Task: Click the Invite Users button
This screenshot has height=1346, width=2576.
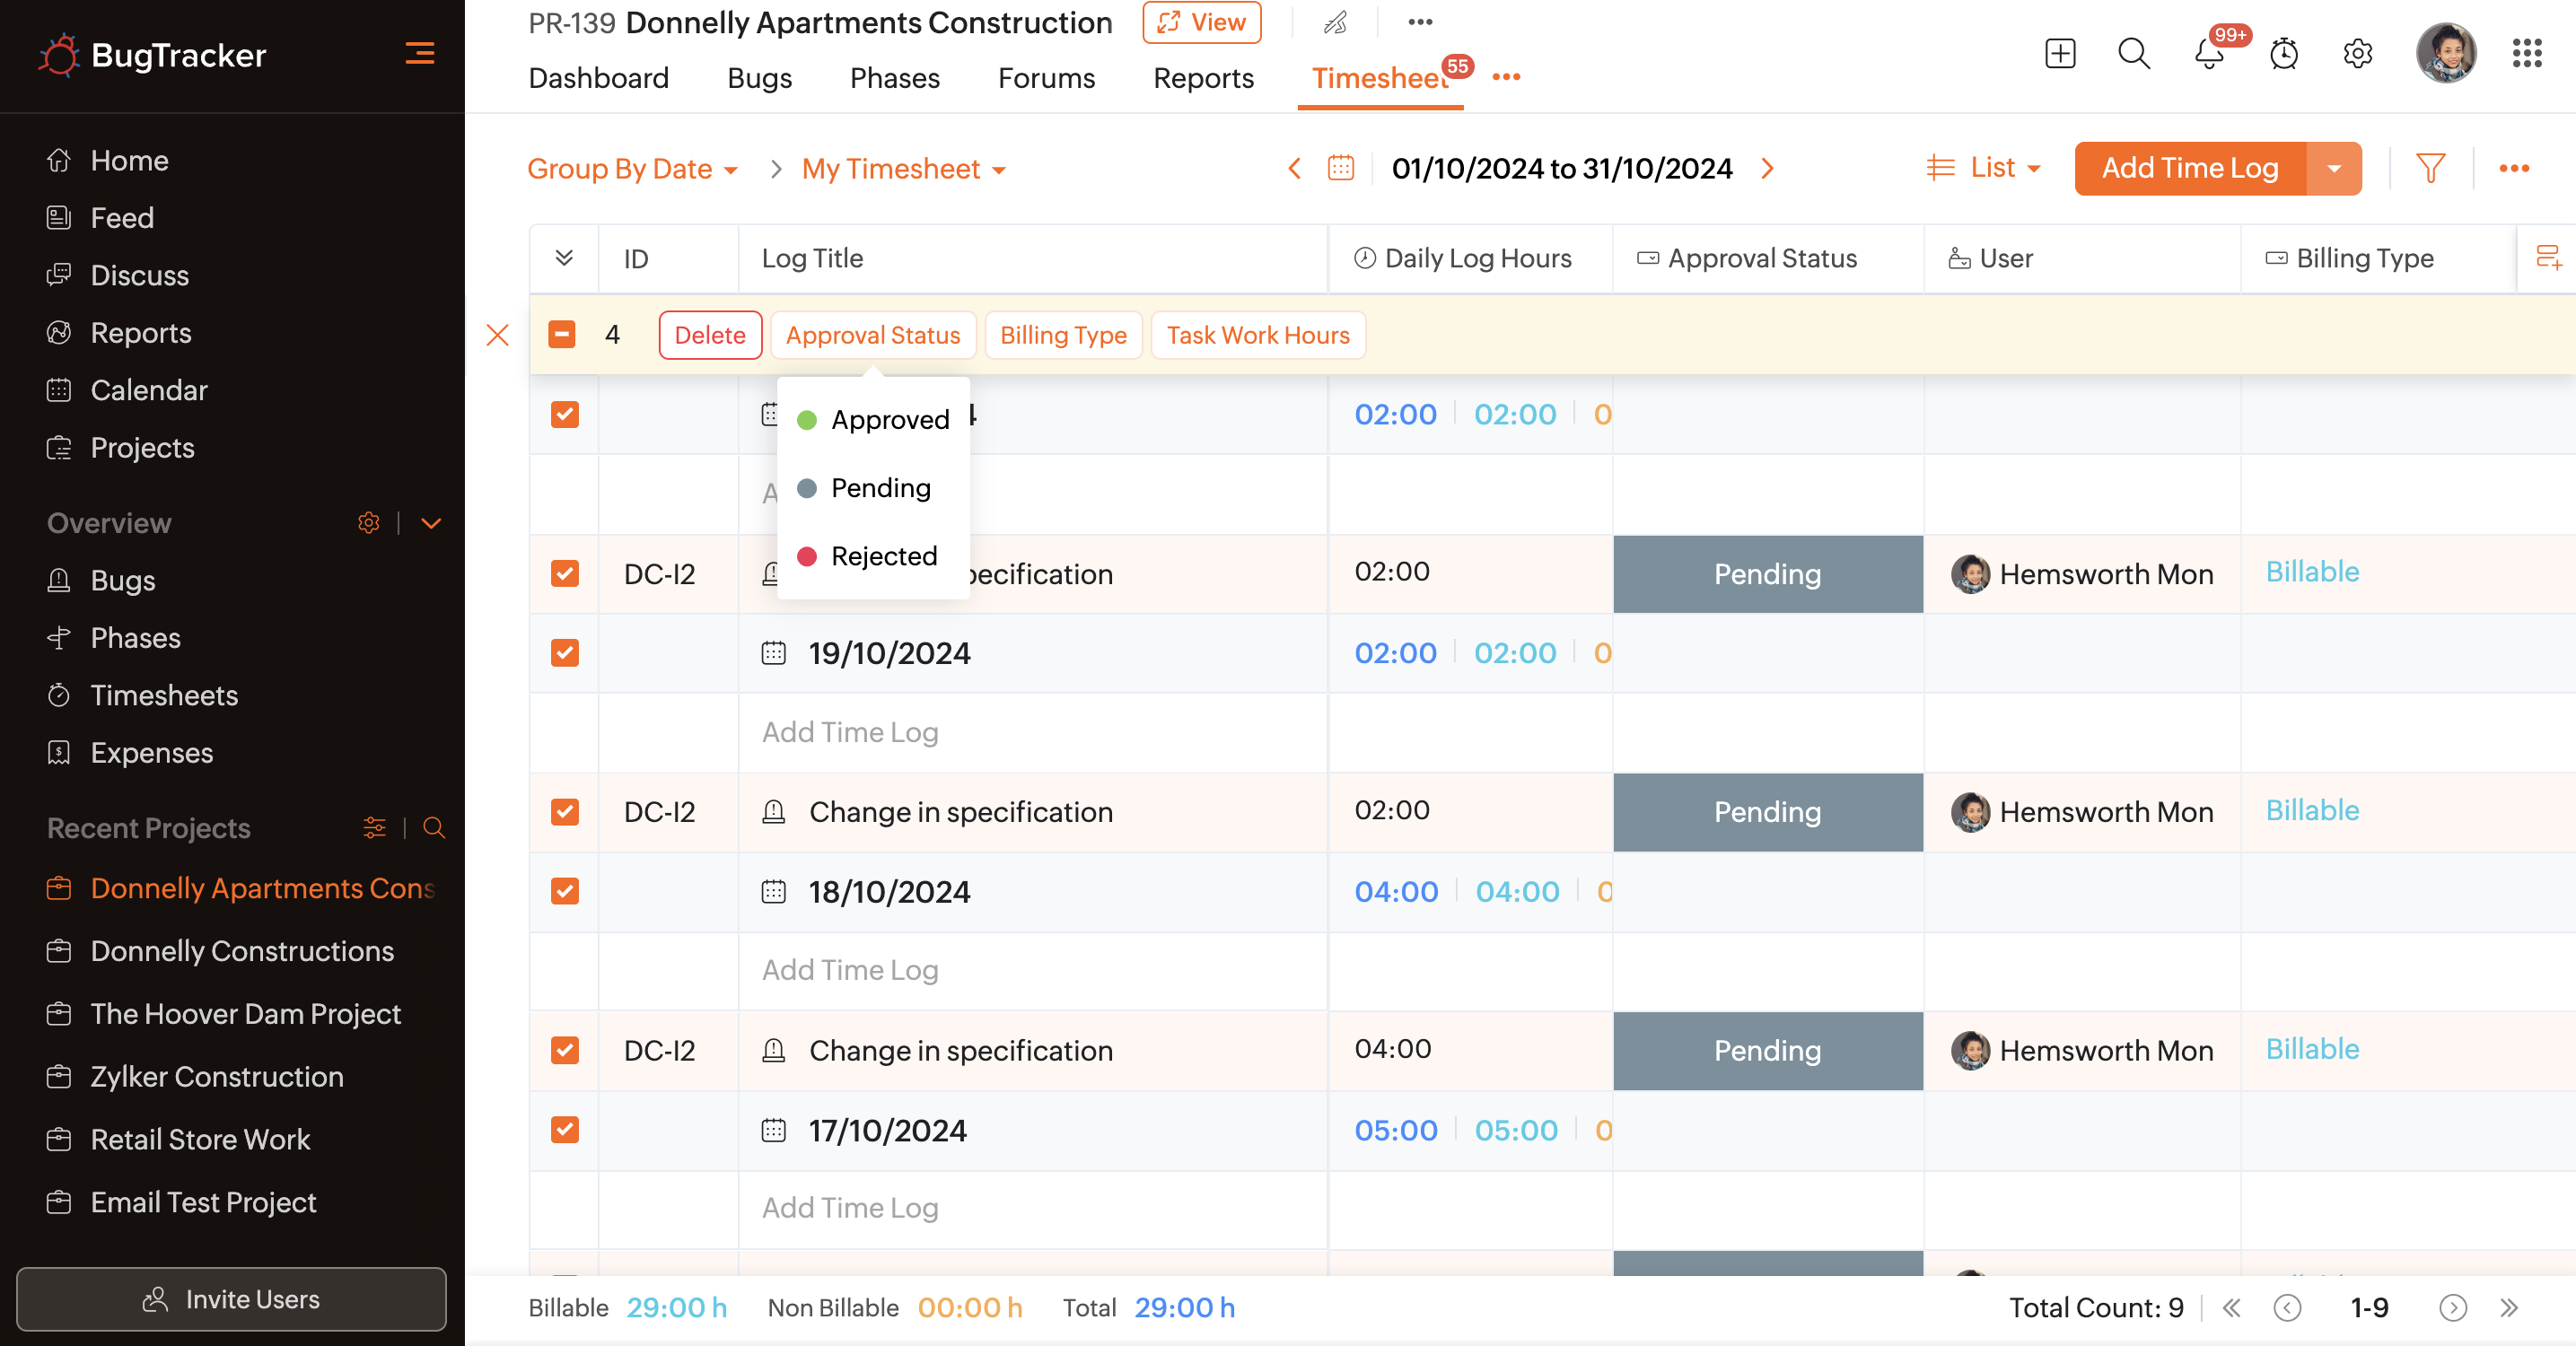Action: (231, 1298)
